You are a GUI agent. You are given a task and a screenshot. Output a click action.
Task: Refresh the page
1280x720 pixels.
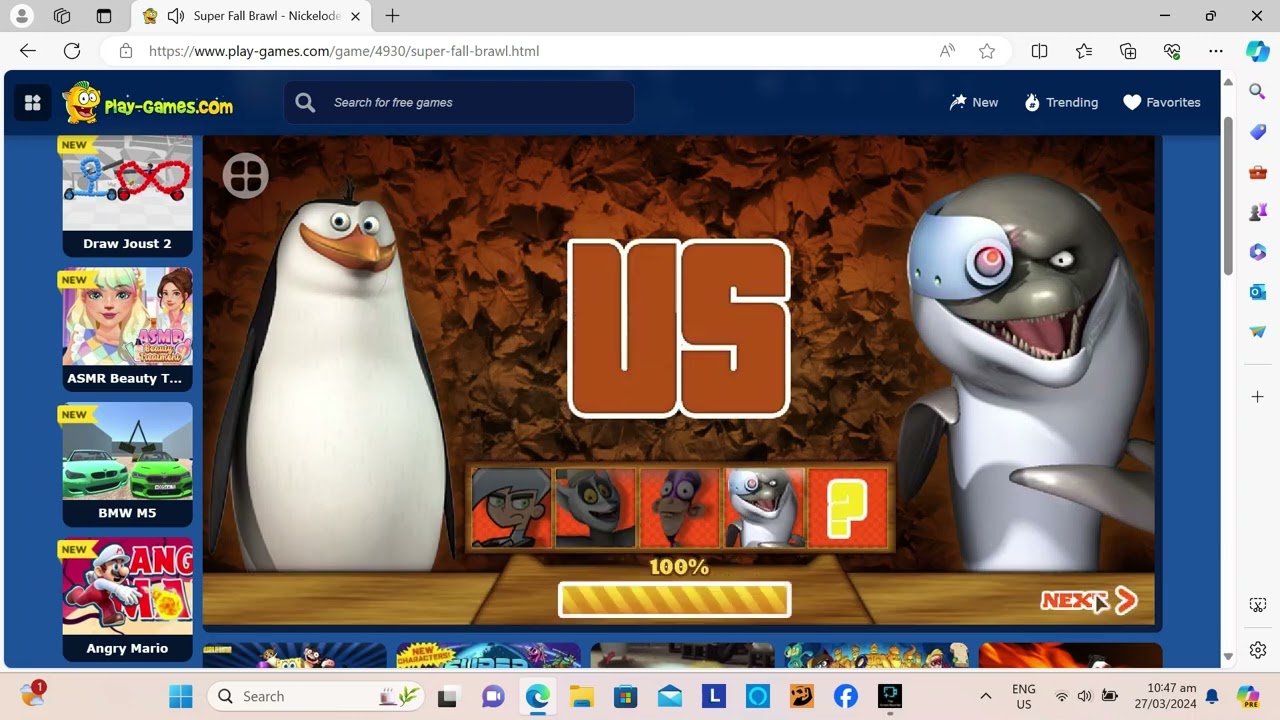(x=72, y=51)
